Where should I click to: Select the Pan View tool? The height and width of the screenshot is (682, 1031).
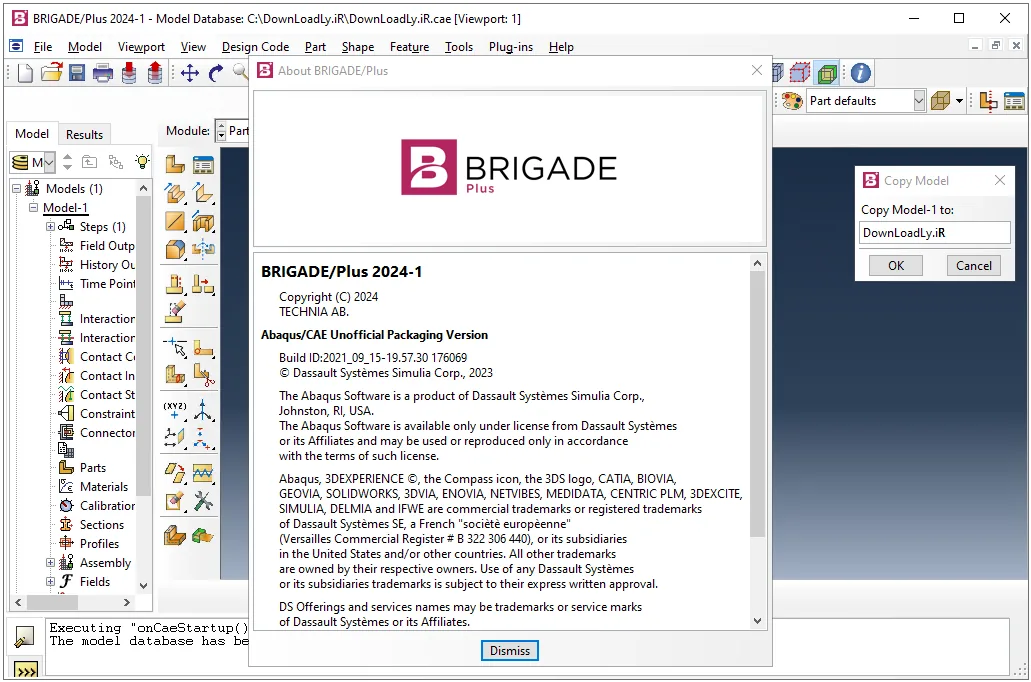(189, 72)
